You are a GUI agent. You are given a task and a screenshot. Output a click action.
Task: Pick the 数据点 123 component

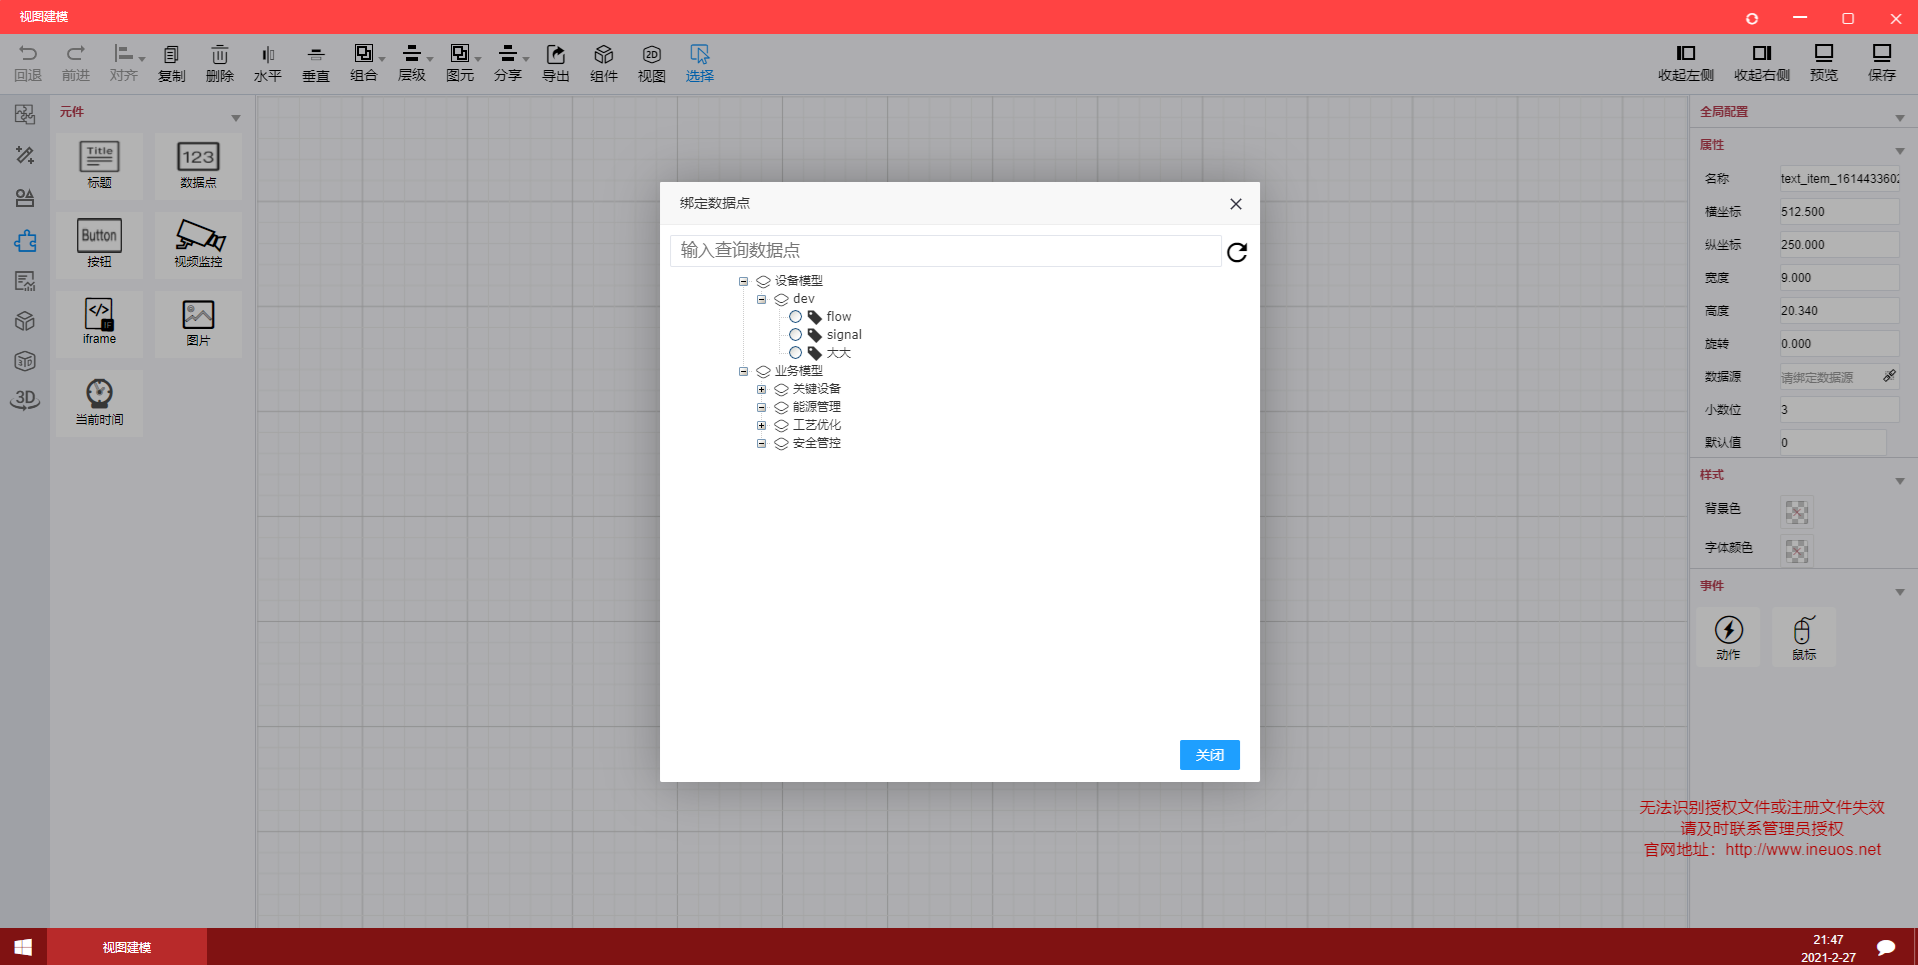(198, 166)
